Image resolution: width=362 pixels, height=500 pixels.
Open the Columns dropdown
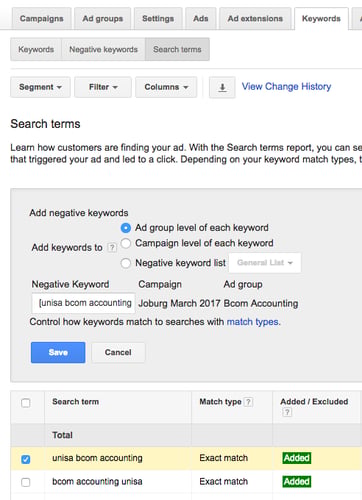tap(166, 87)
